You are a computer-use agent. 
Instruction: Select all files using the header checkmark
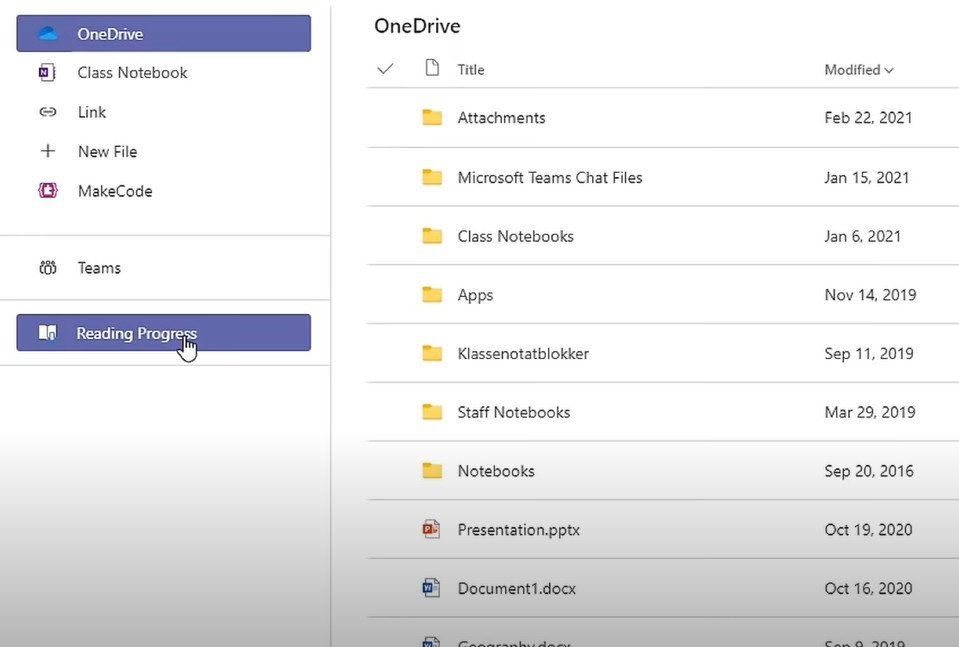click(385, 69)
